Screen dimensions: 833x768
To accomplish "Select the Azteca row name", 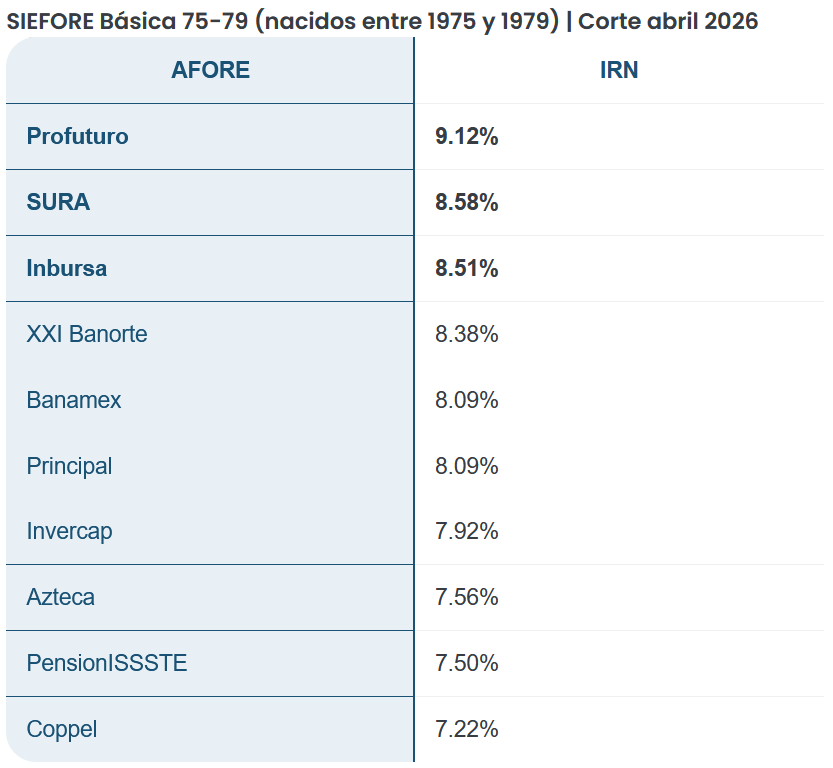I will pos(61,597).
